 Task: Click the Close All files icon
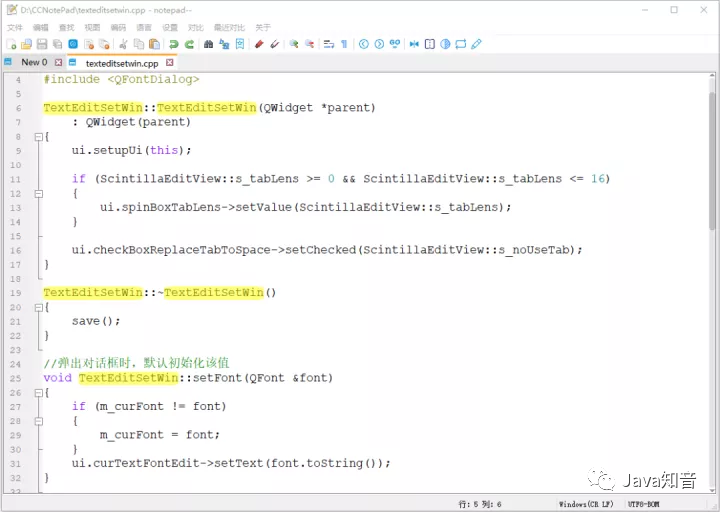tap(105, 44)
